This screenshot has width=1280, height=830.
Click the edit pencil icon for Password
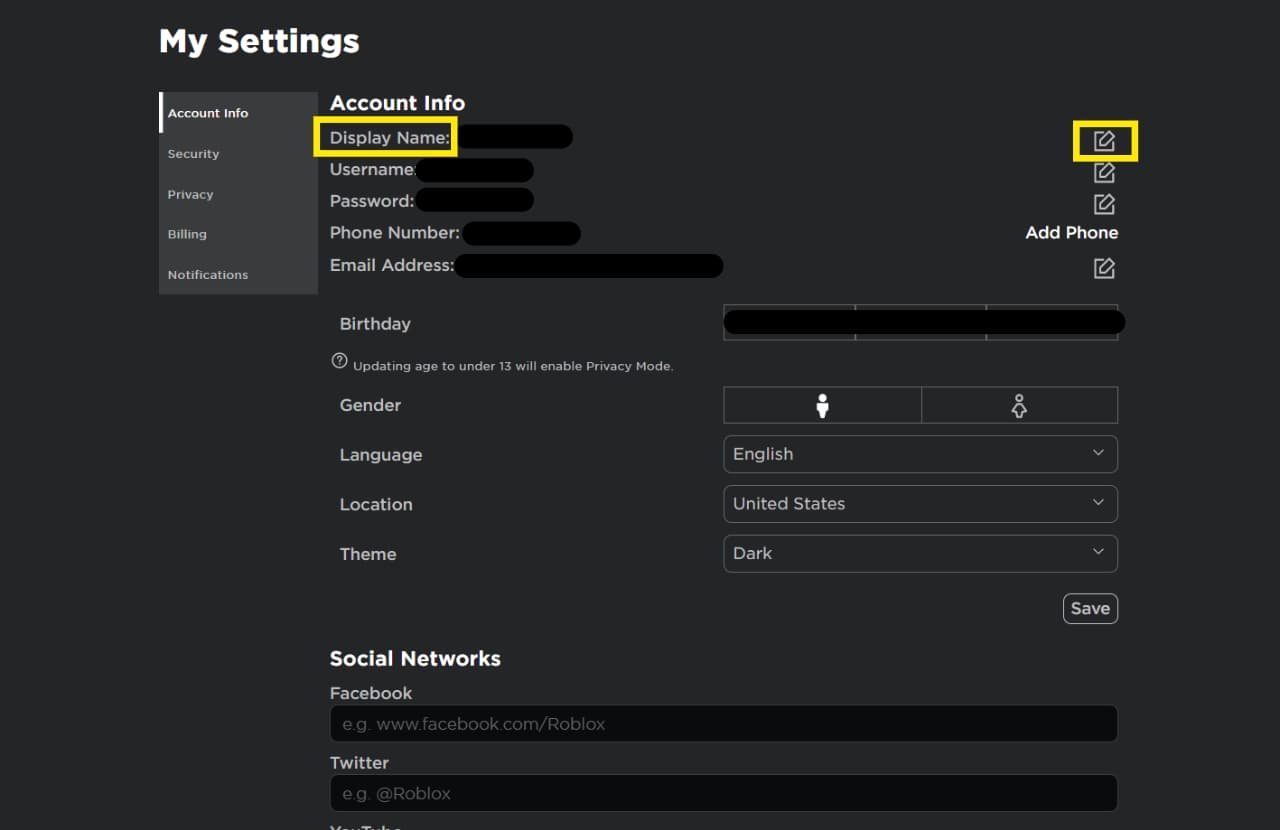click(1104, 203)
